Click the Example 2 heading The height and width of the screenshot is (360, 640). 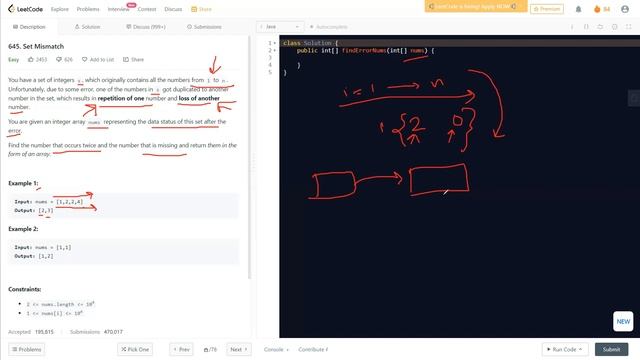[23, 229]
